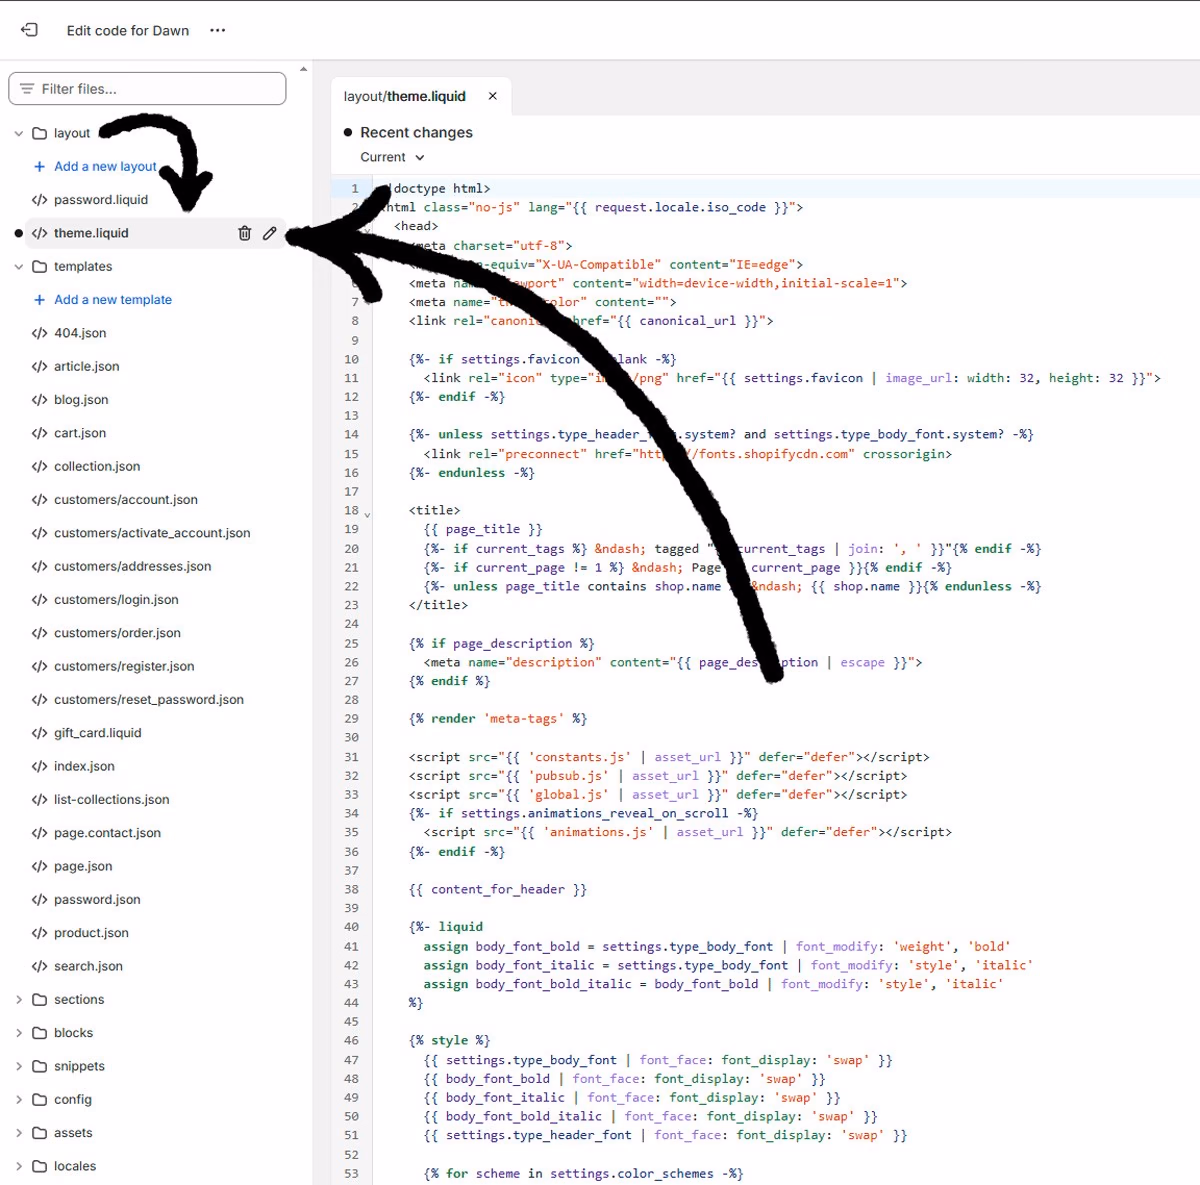Click the exit editor back icon
Image resolution: width=1200 pixels, height=1185 pixels.
pyautogui.click(x=29, y=30)
